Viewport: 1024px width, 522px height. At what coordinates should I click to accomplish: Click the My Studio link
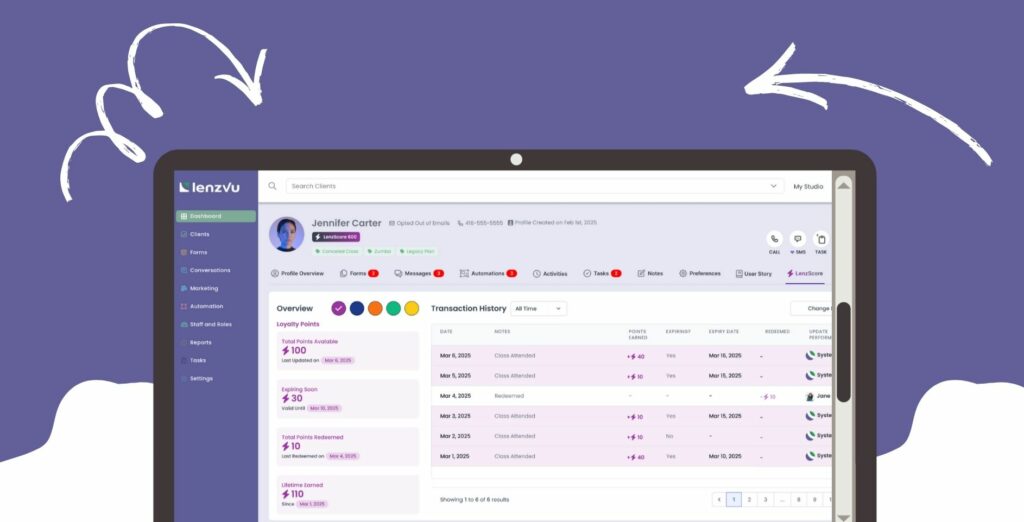808,186
